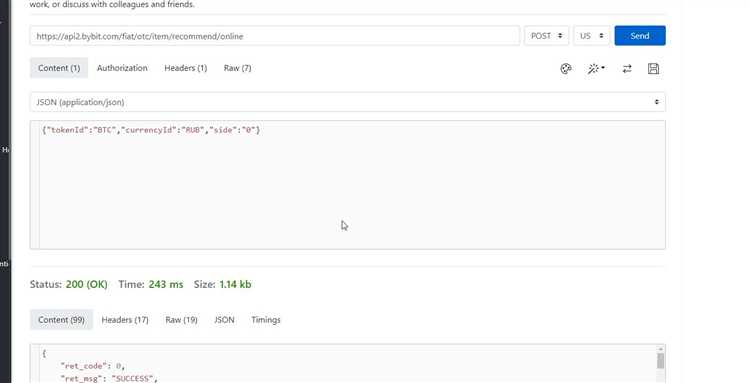Switch to the response JSON tab
The width and height of the screenshot is (750, 383).
click(224, 320)
